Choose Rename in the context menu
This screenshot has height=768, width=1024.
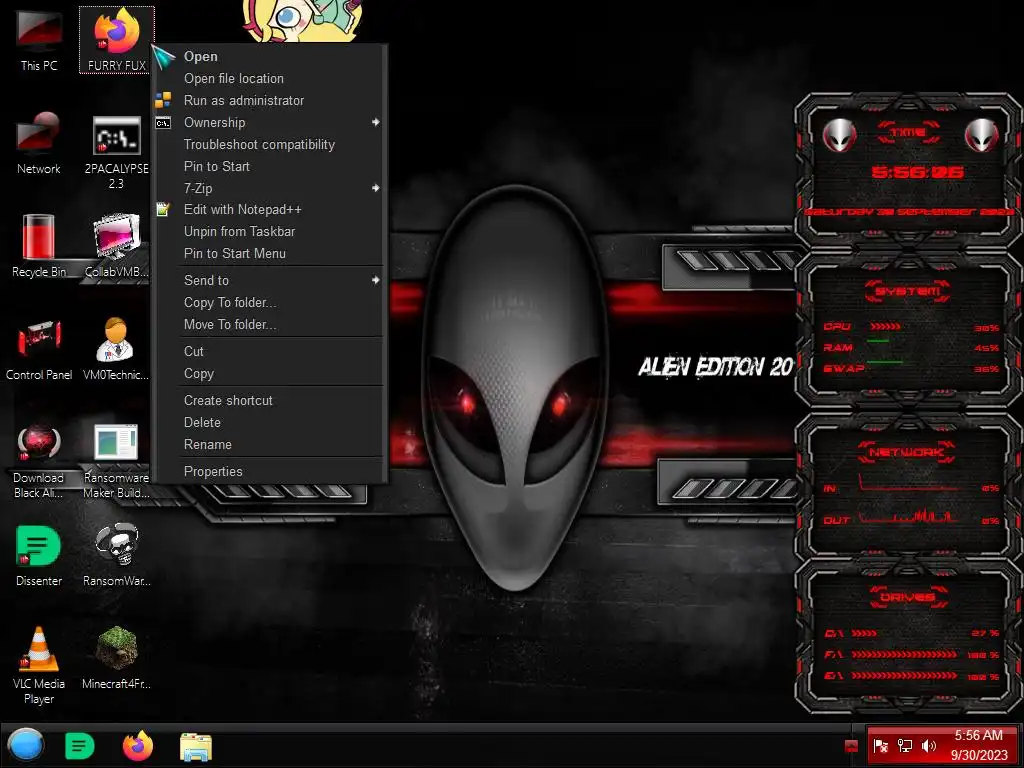(270, 444)
